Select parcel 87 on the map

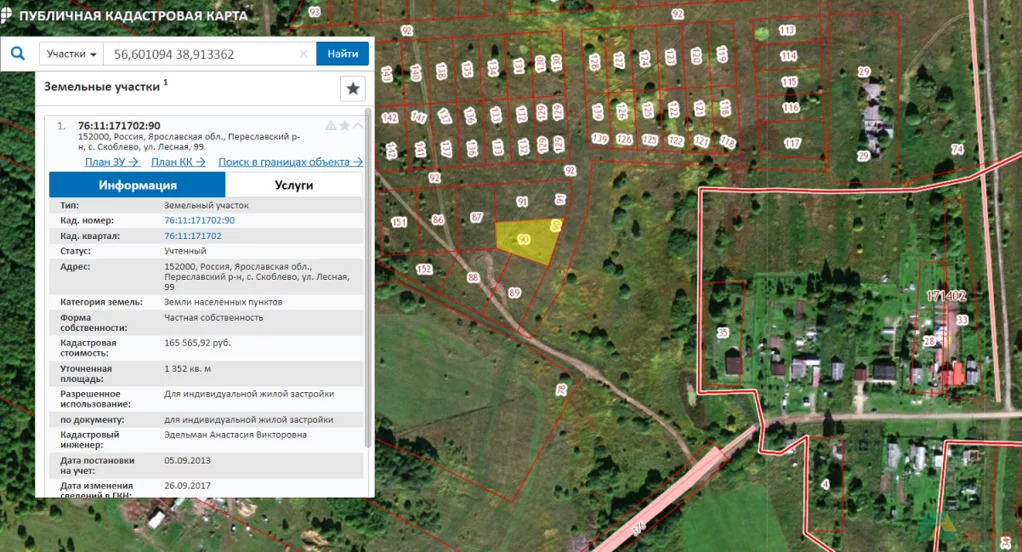pyautogui.click(x=476, y=217)
